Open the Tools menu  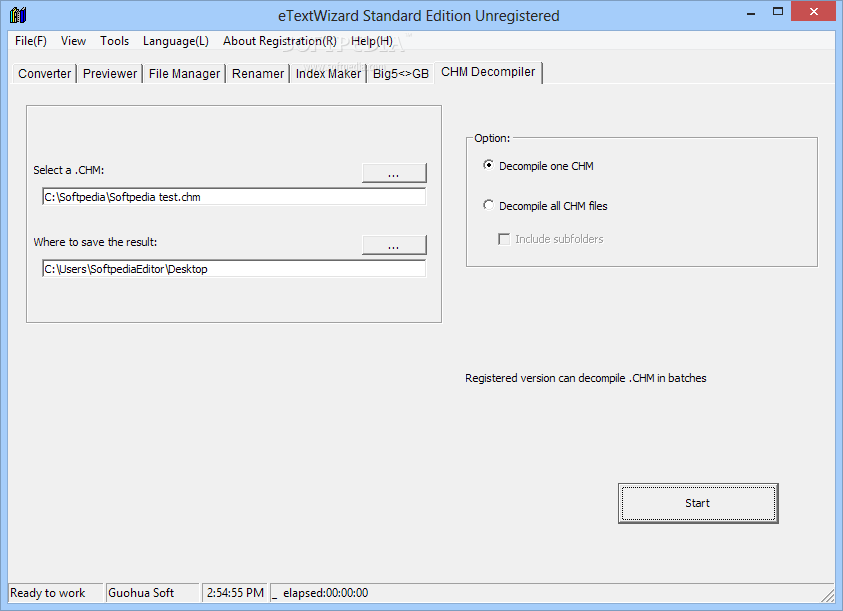[115, 41]
